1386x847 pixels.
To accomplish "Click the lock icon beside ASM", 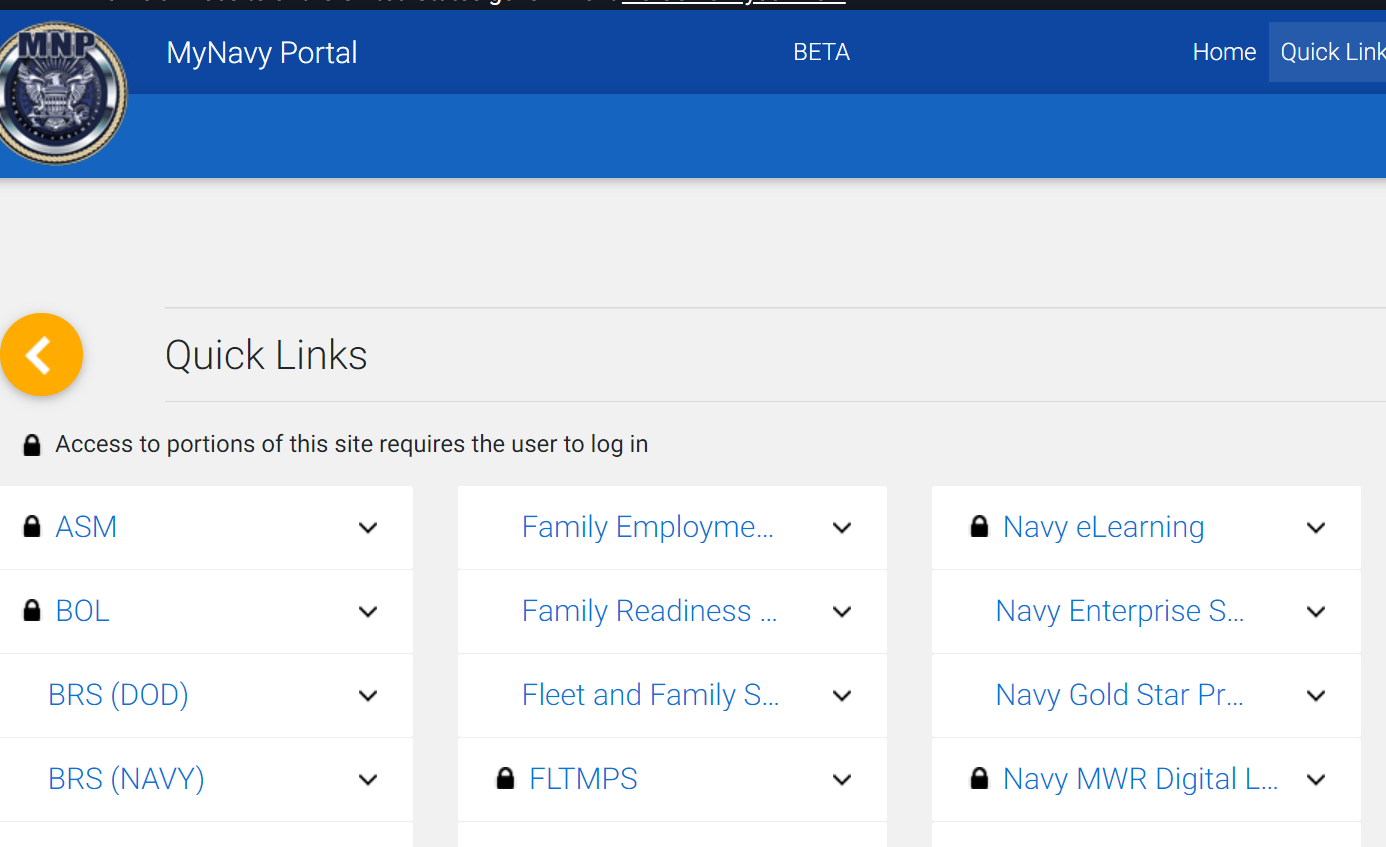I will (32, 526).
